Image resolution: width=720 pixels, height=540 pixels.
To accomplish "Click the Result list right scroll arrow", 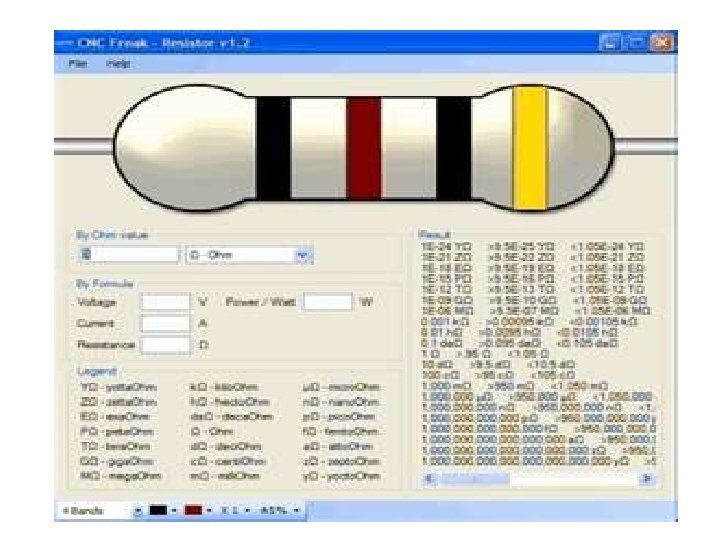I will pyautogui.click(x=647, y=479).
